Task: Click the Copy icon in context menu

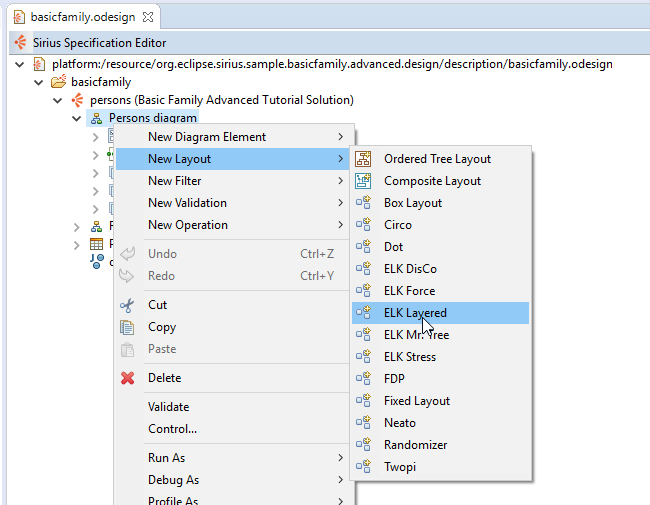Action: coord(127,327)
